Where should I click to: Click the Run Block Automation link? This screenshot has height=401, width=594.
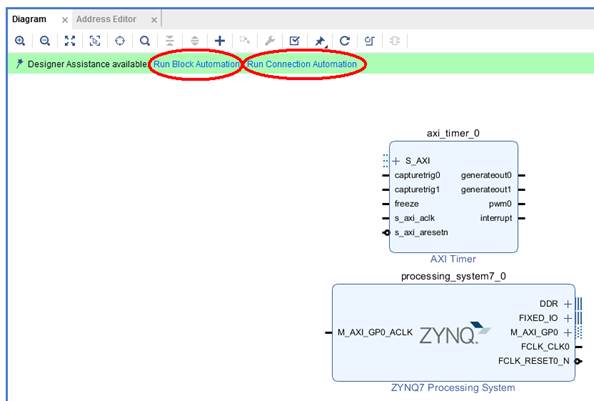point(196,64)
